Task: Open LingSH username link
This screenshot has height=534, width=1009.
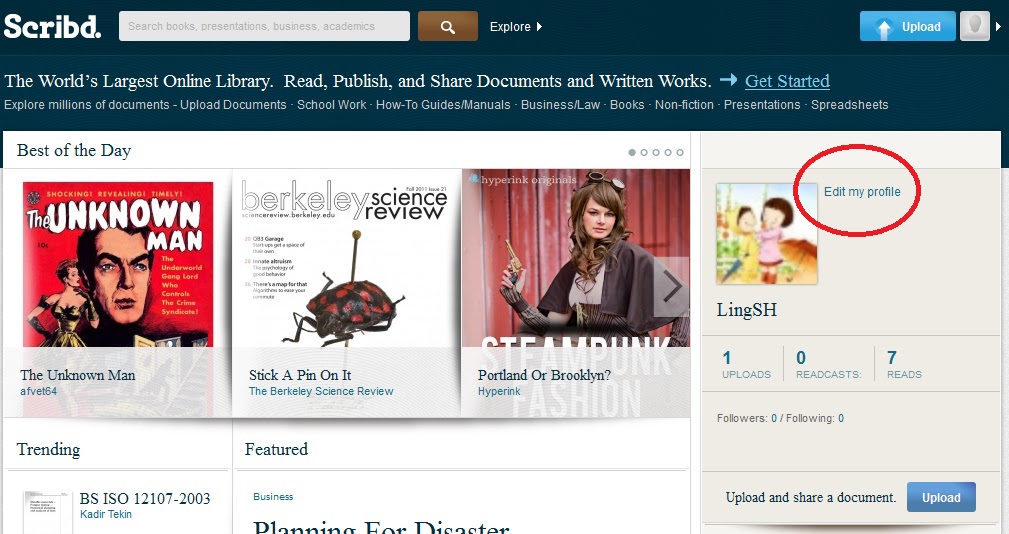Action: pos(747,310)
